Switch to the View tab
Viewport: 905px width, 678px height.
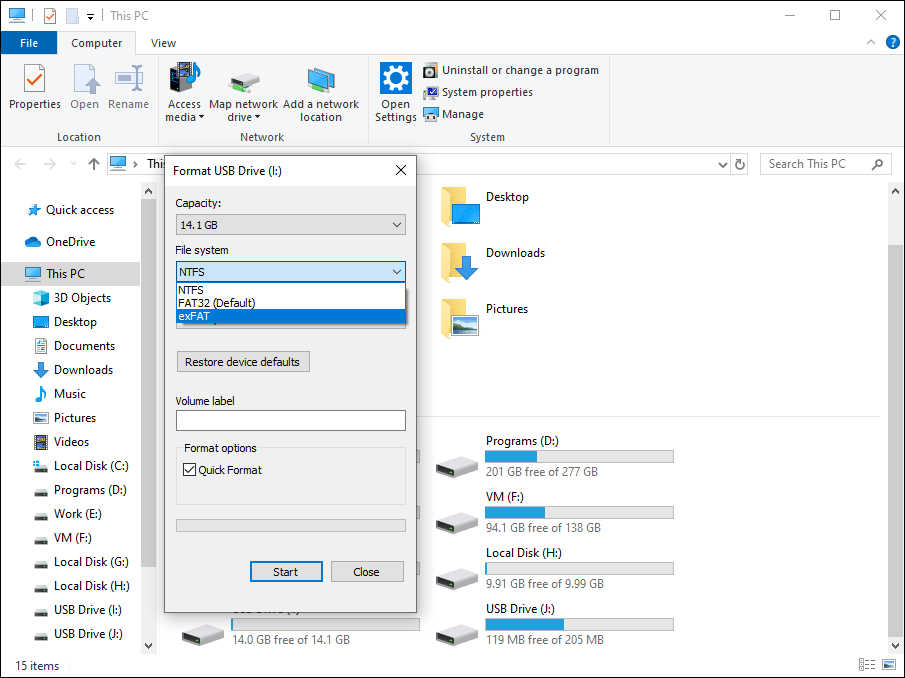point(163,43)
